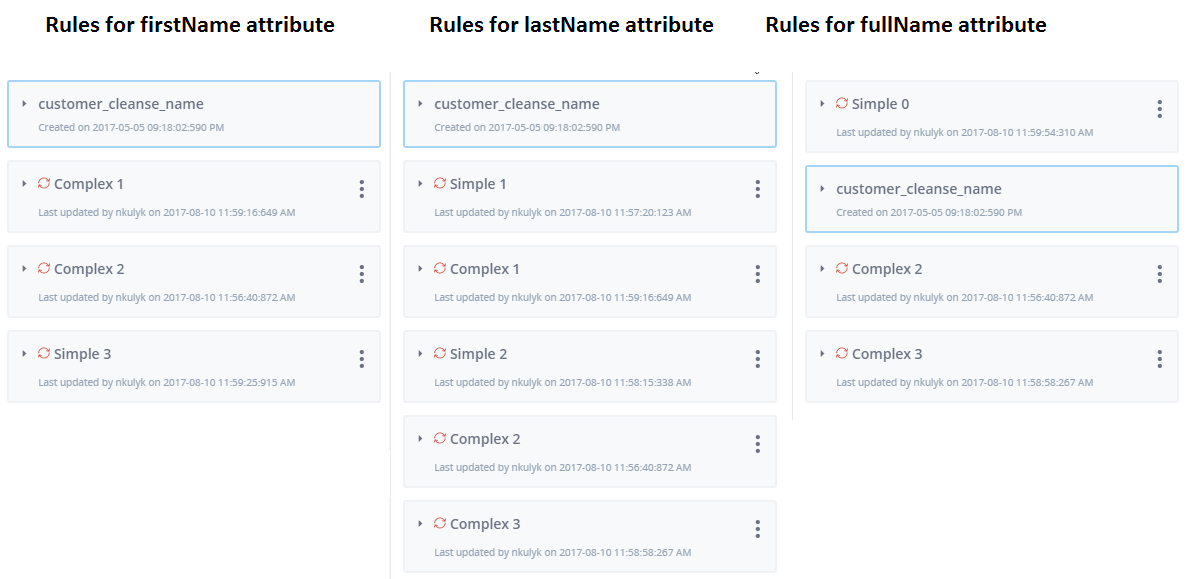Open options menu for Complex 3 in lastName rules

coord(758,529)
